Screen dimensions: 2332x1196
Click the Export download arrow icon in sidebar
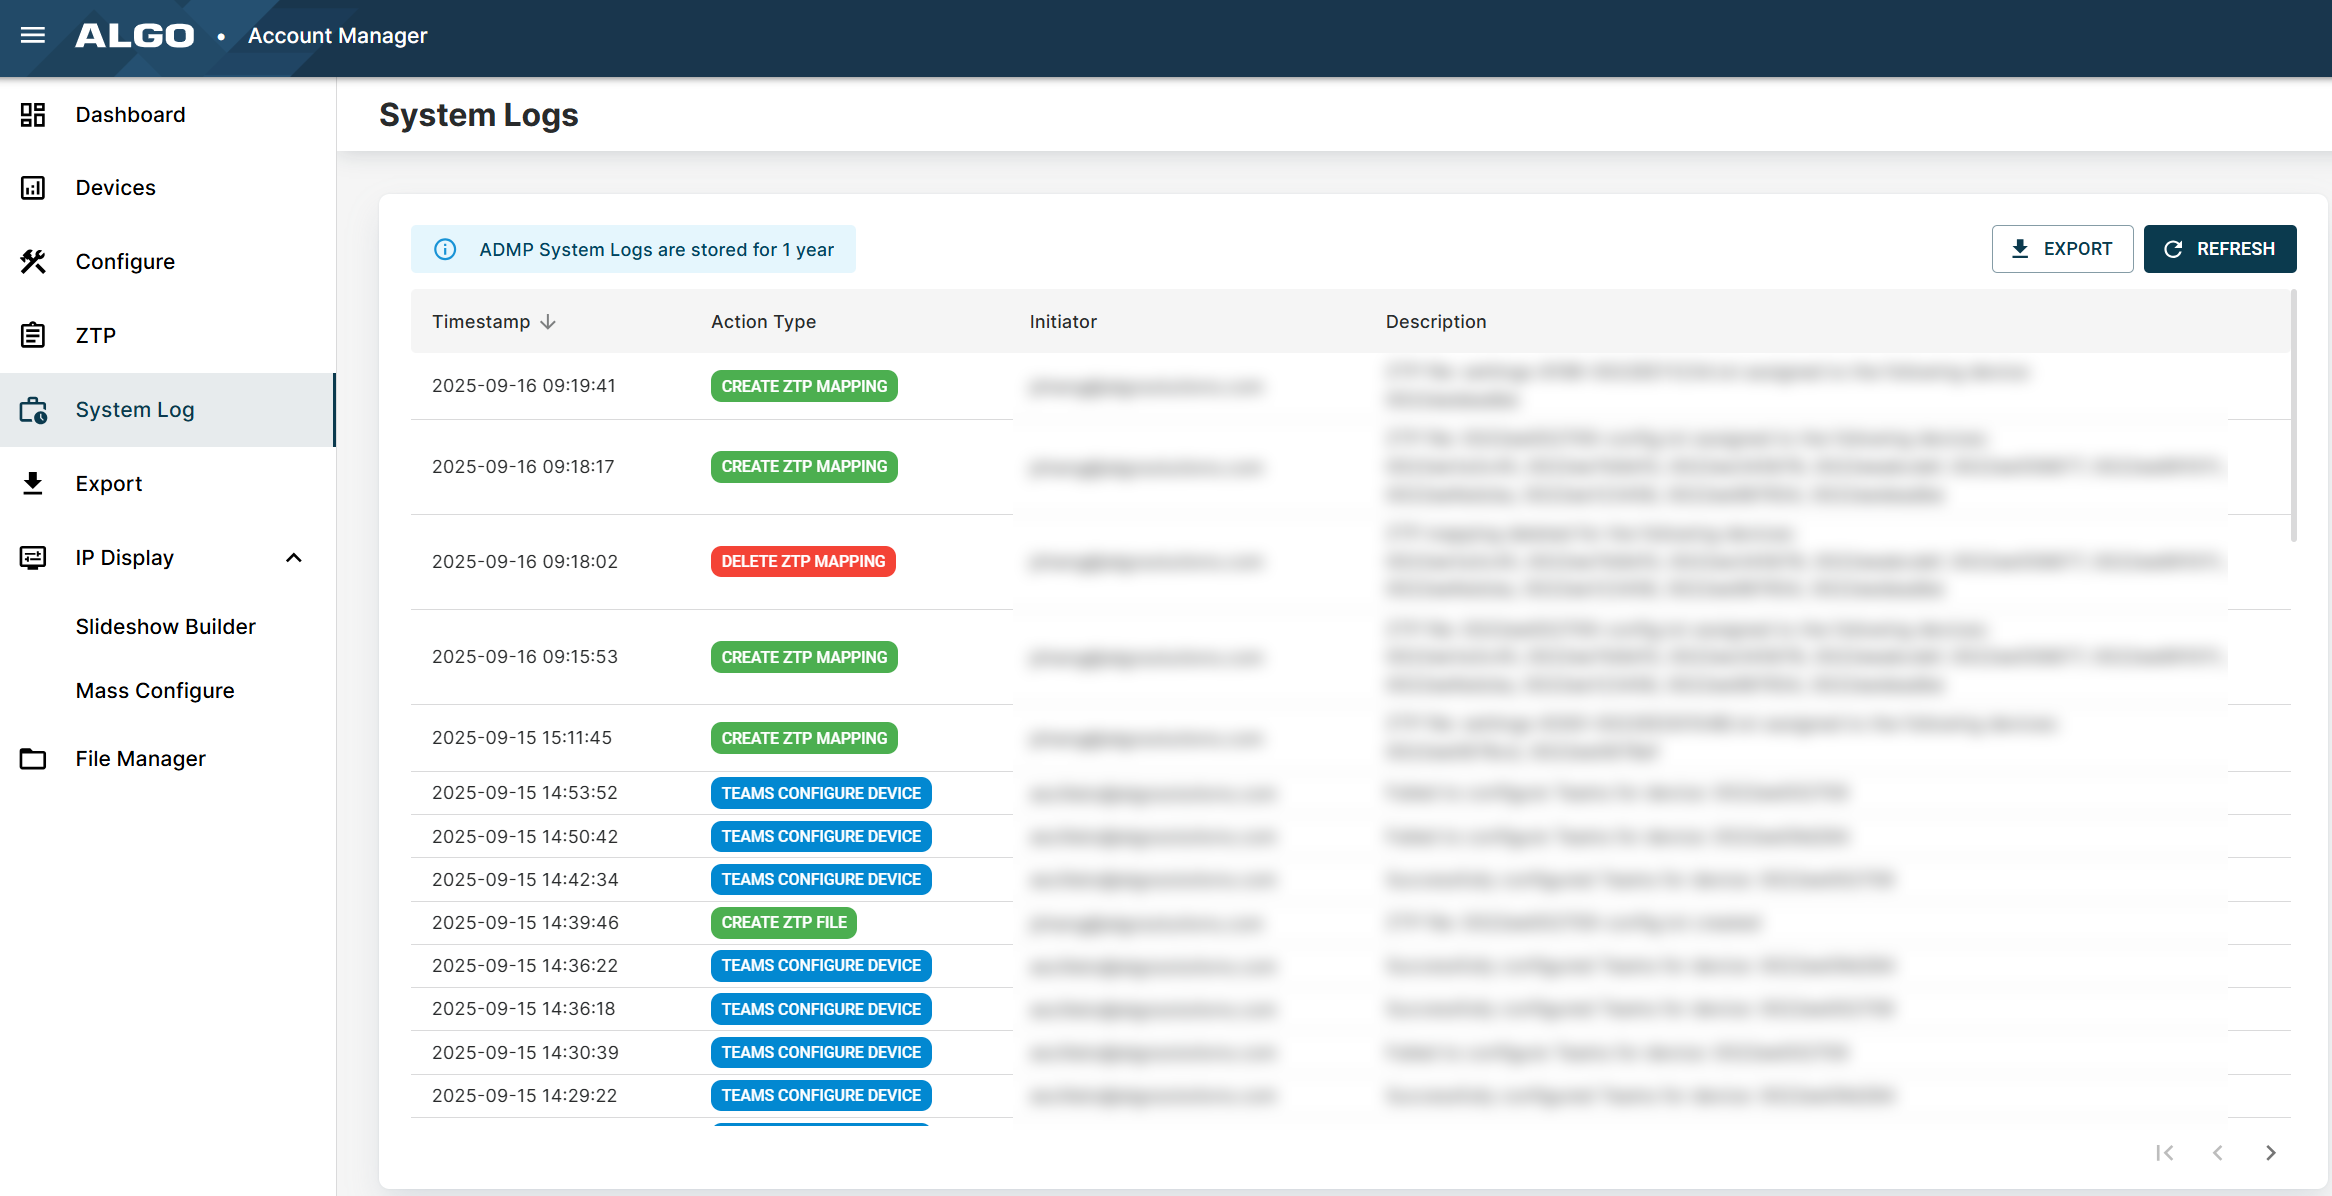pyautogui.click(x=33, y=484)
